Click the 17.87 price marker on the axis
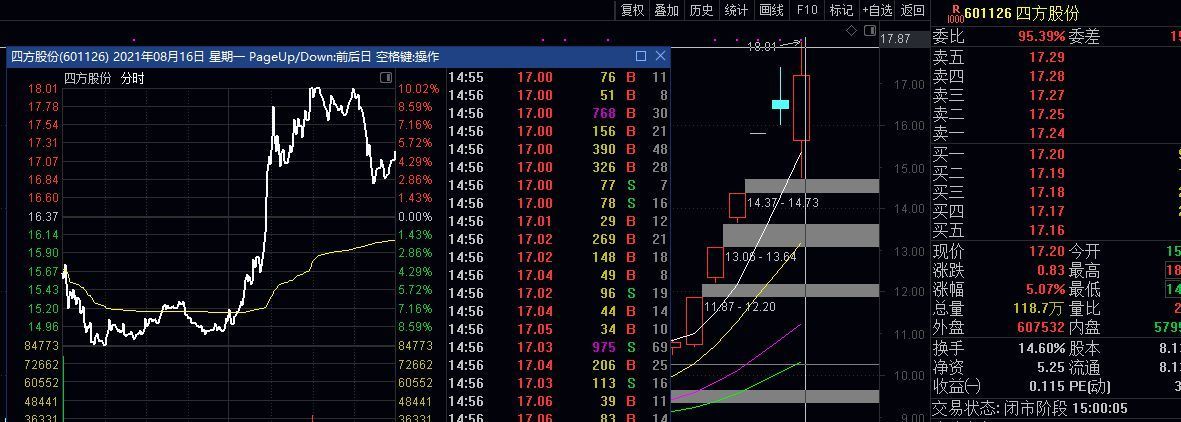The width and height of the screenshot is (1181, 422). [x=895, y=39]
